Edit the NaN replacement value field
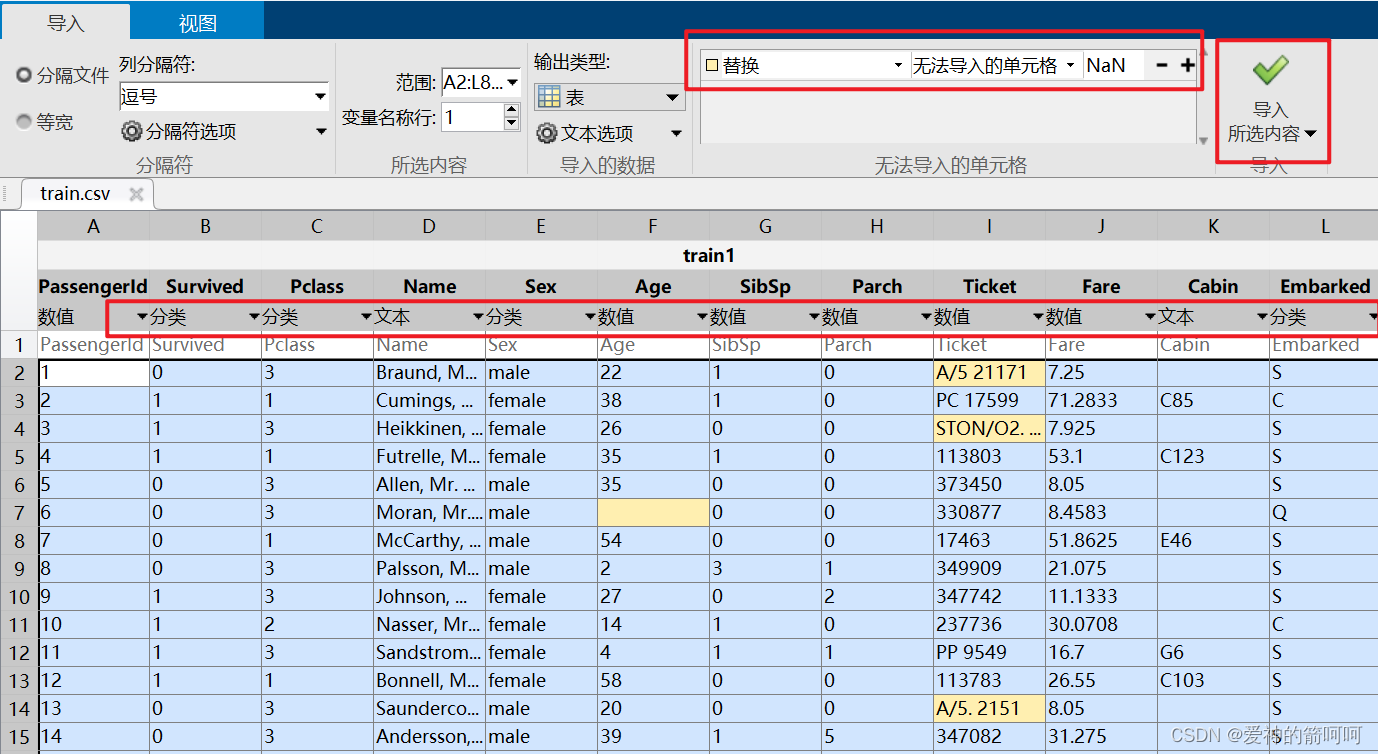The image size is (1378, 754). (x=1113, y=65)
